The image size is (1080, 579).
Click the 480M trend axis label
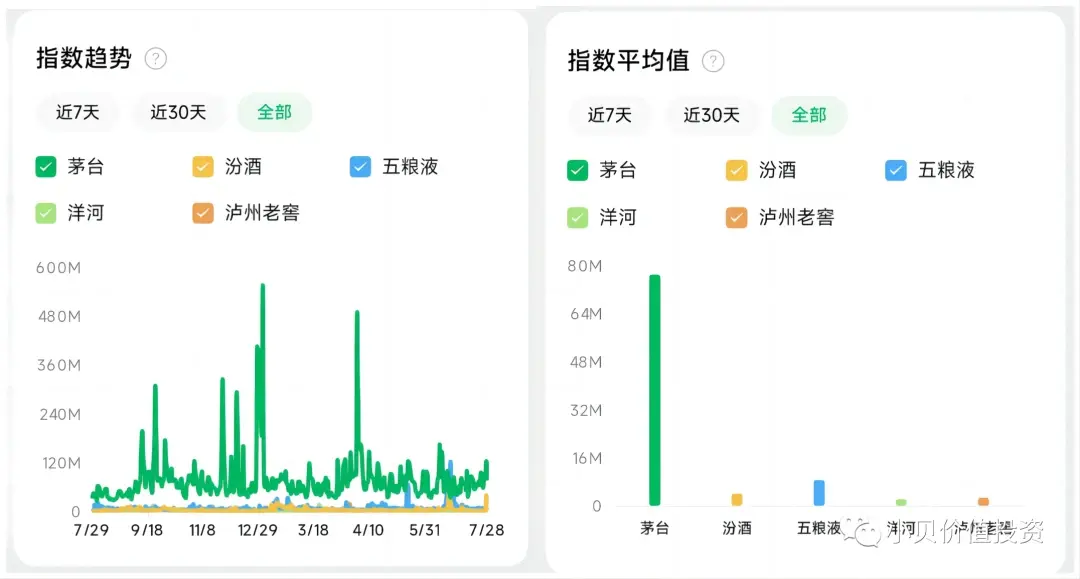59,317
